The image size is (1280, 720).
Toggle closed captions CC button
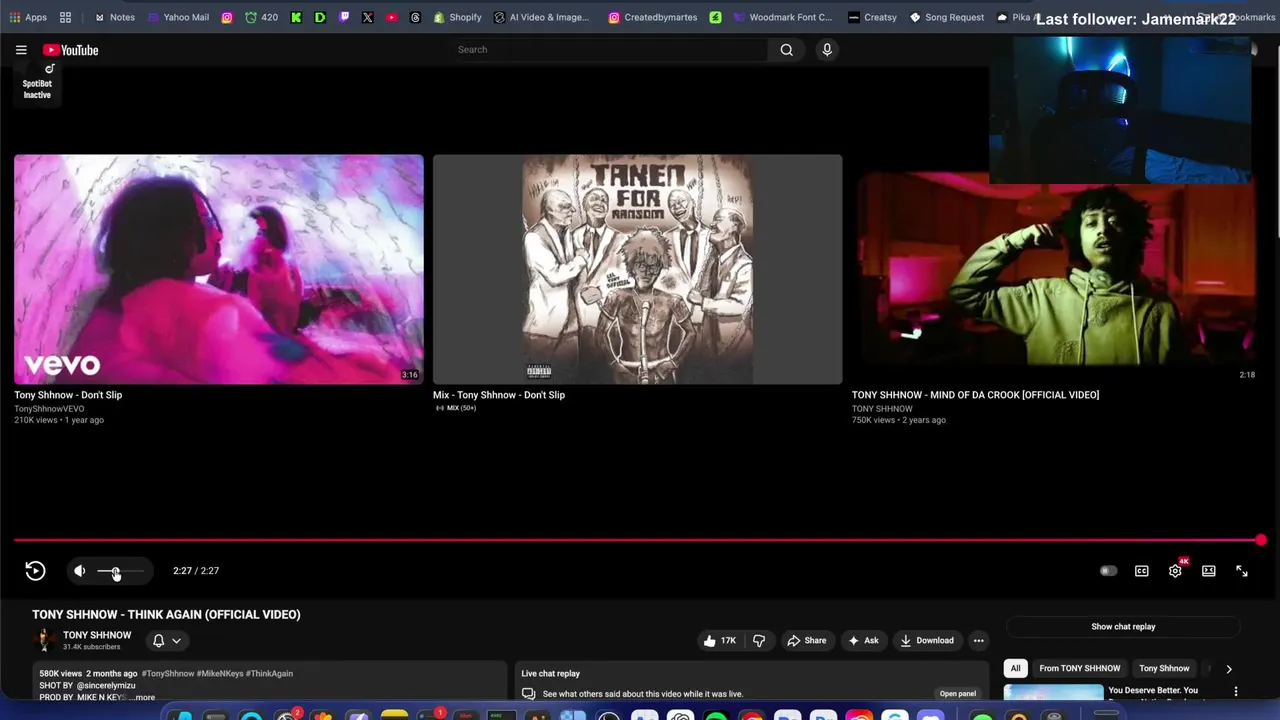(x=1142, y=571)
